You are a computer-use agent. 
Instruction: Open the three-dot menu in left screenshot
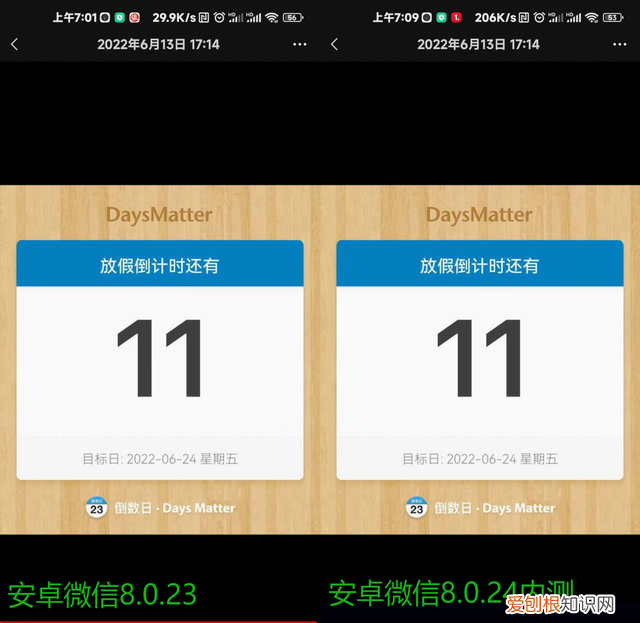coord(300,44)
